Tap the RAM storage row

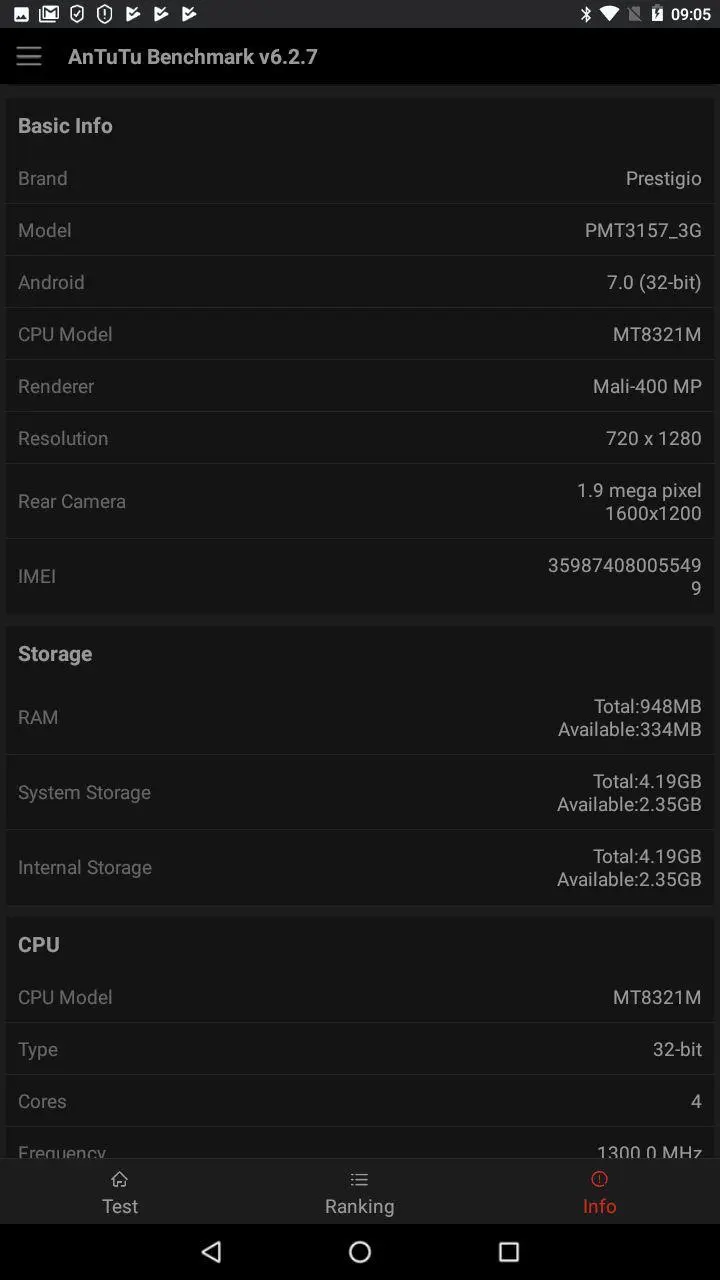pos(360,717)
